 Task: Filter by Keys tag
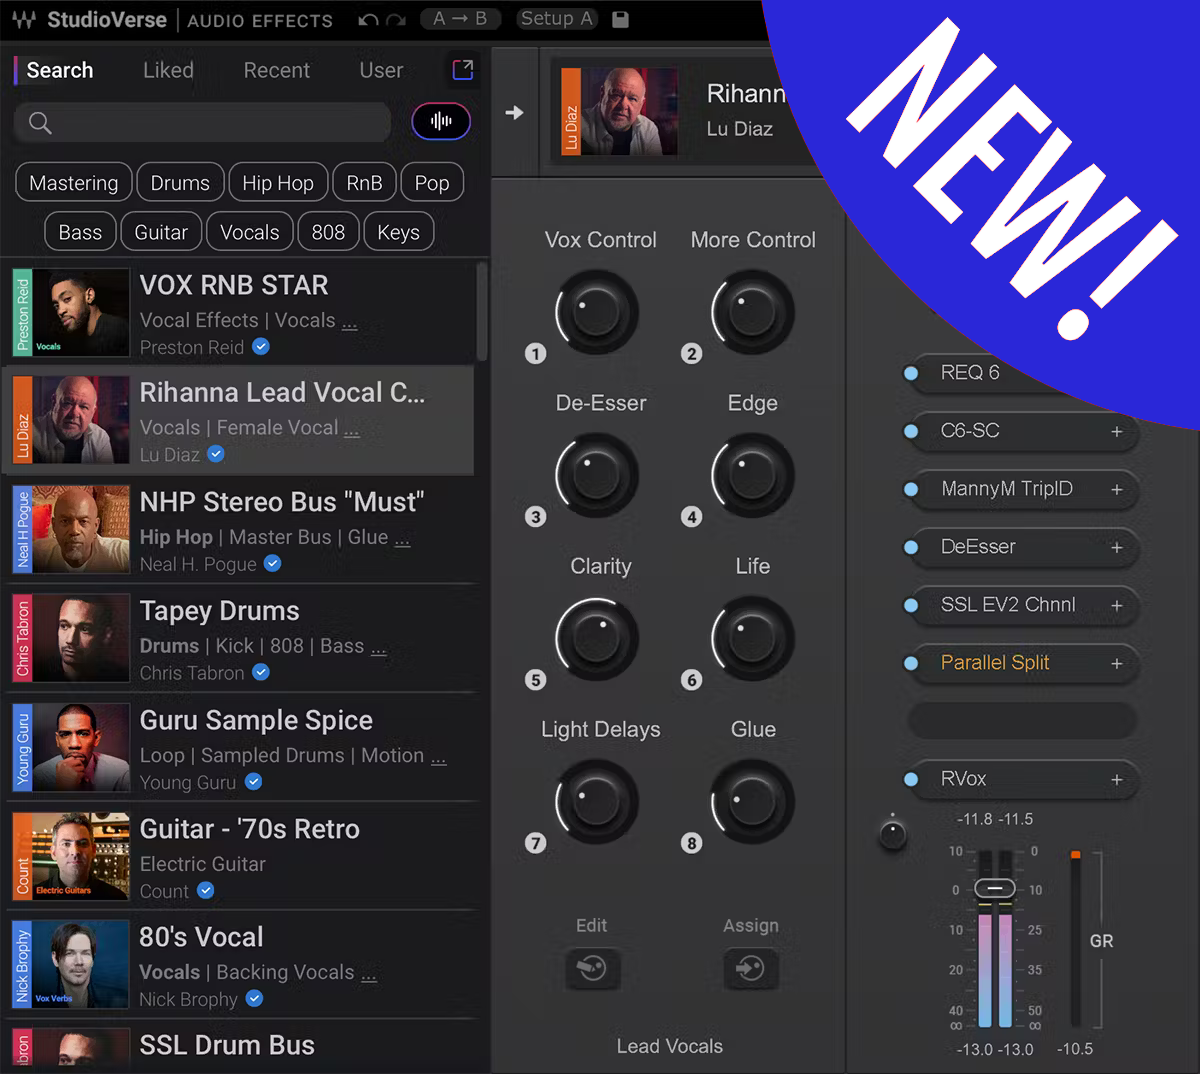[398, 232]
